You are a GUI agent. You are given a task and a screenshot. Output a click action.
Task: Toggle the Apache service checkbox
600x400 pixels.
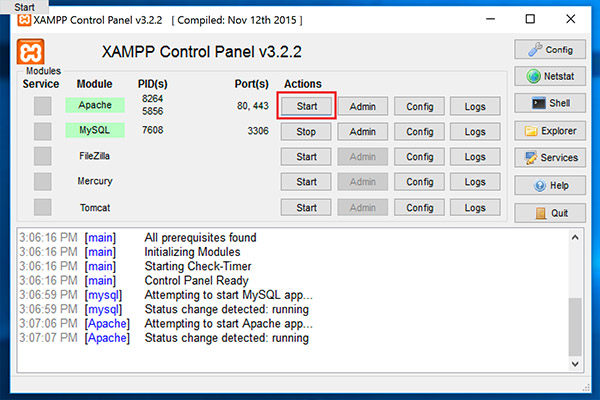[x=42, y=106]
